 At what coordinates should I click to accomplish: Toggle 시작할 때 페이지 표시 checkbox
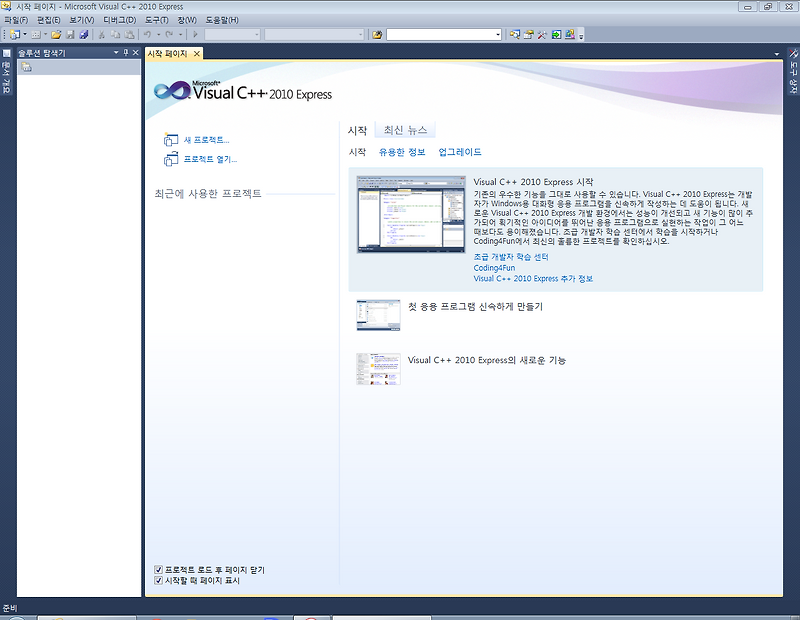[159, 580]
